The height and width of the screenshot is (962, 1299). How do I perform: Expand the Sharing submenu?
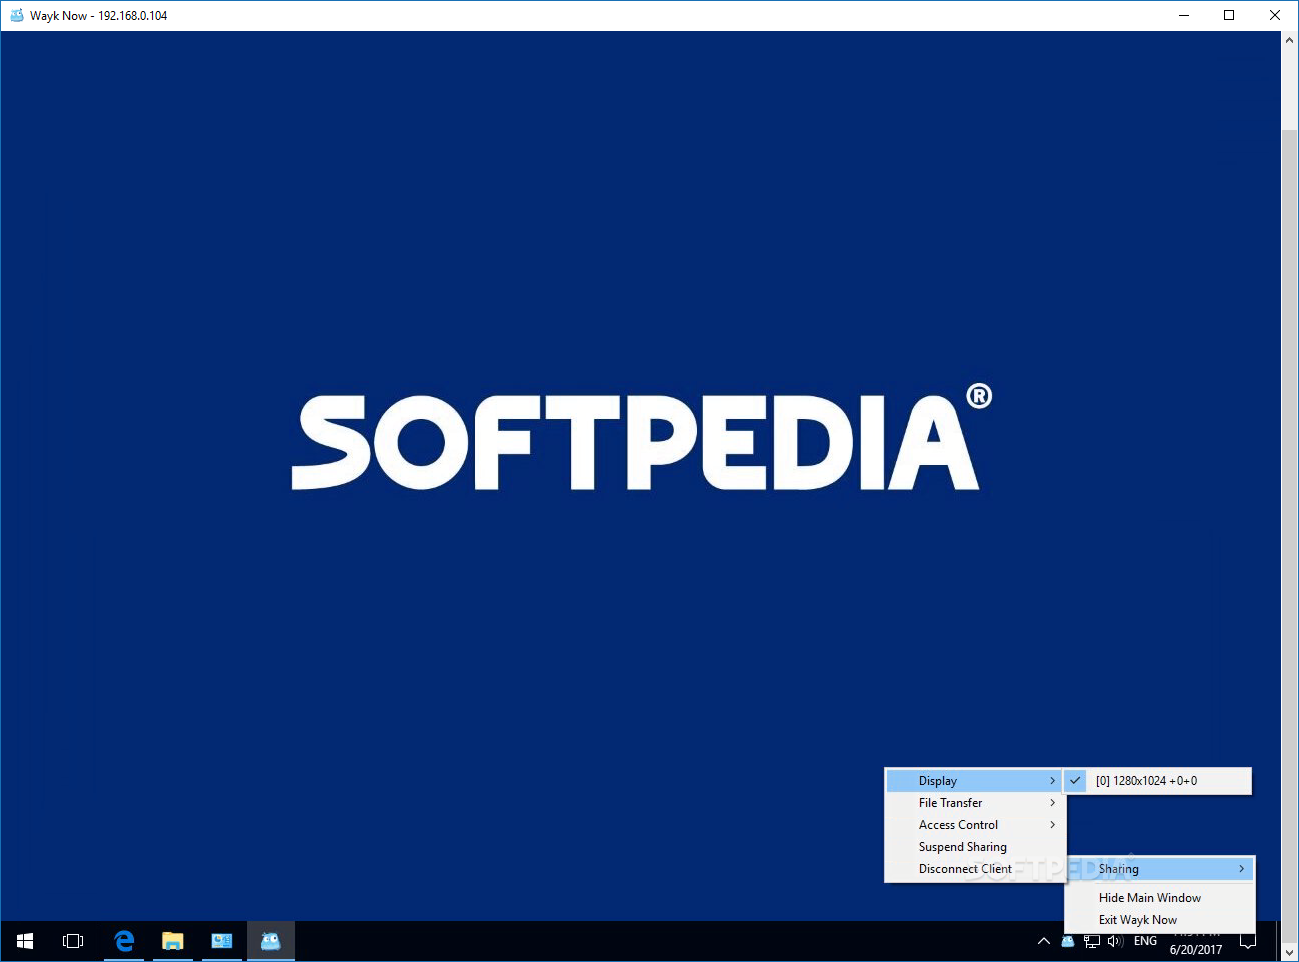[1160, 869]
